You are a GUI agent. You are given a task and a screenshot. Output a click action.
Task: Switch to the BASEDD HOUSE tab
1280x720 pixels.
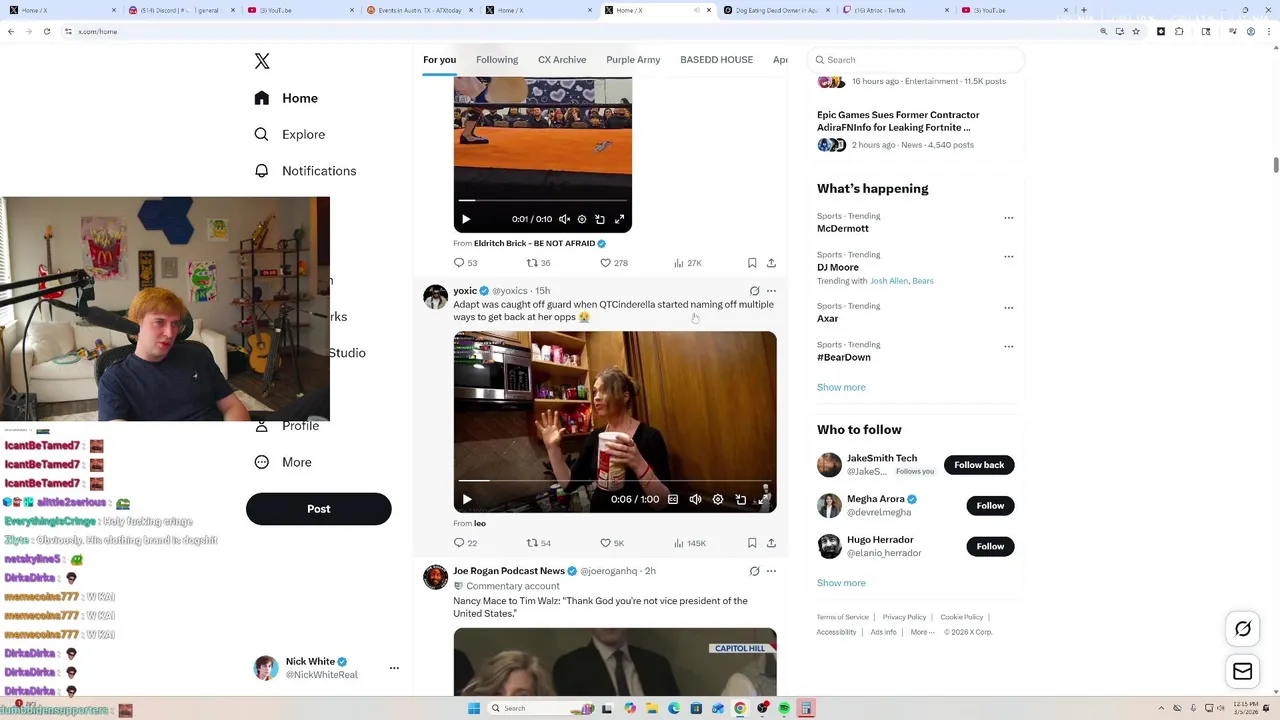(716, 60)
